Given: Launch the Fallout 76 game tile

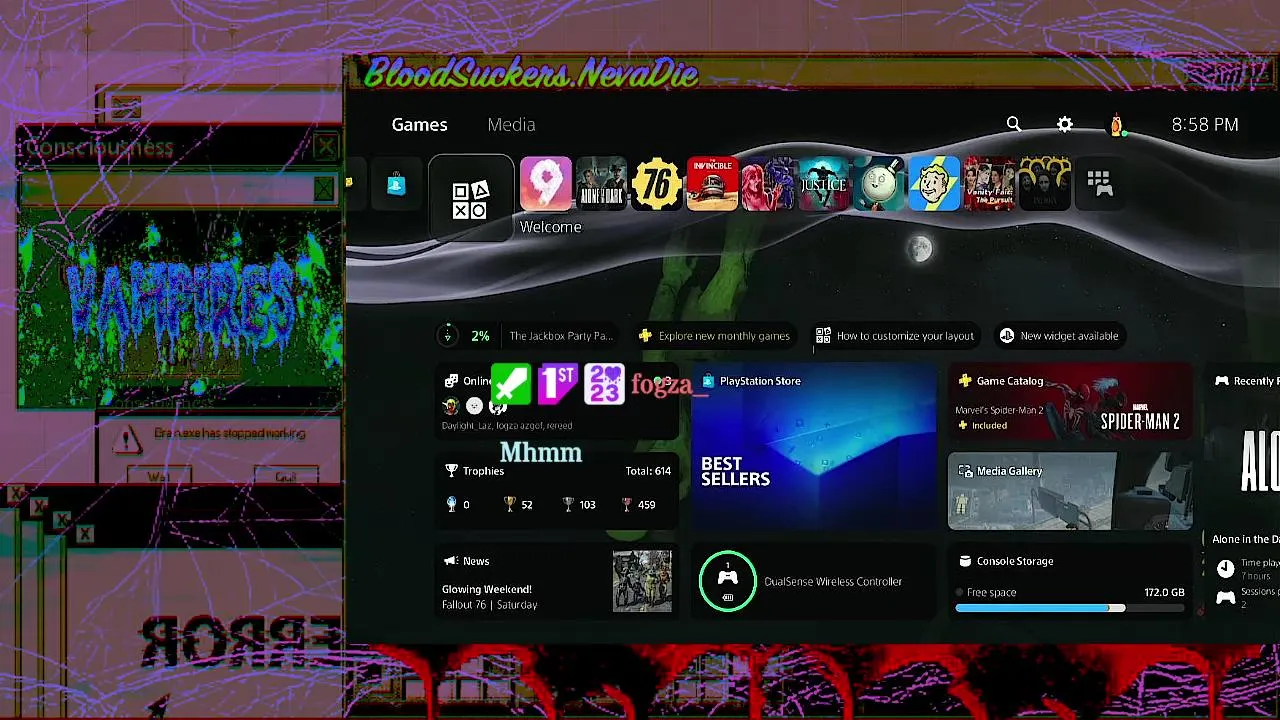Looking at the screenshot, I should click(x=657, y=184).
